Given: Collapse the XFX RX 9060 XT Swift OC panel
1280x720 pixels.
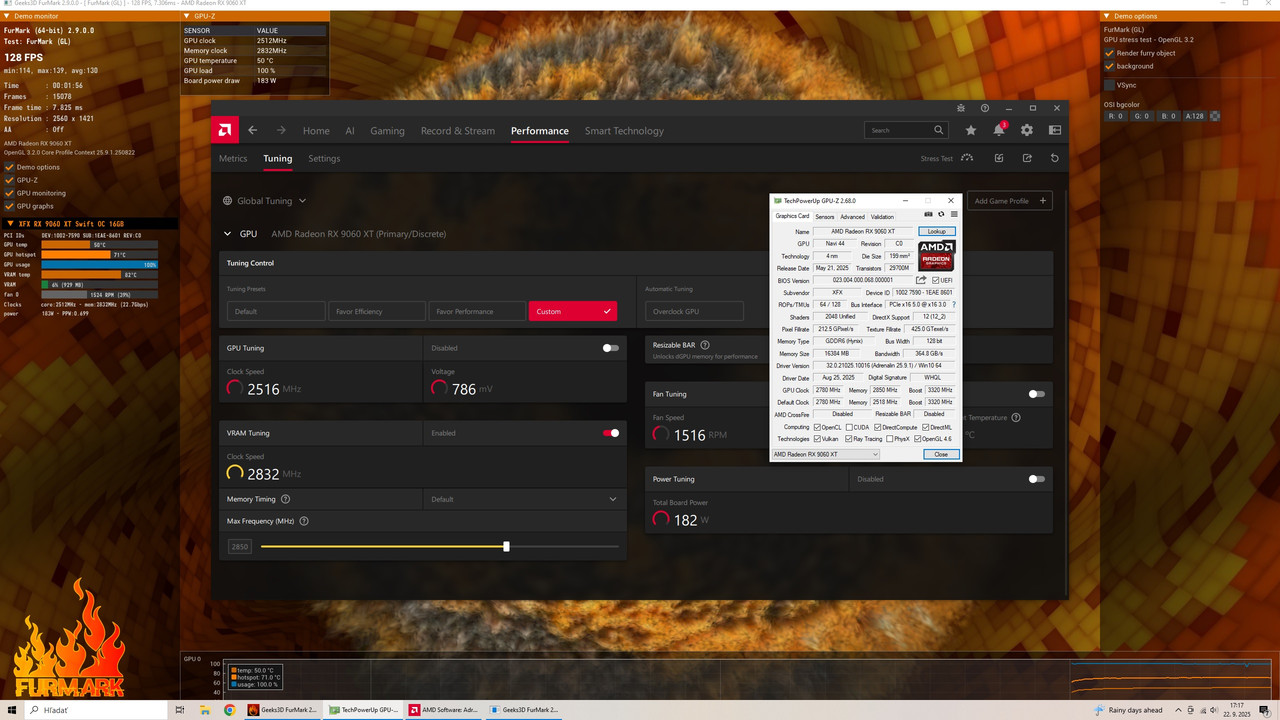Looking at the screenshot, I should pyautogui.click(x=10, y=224).
